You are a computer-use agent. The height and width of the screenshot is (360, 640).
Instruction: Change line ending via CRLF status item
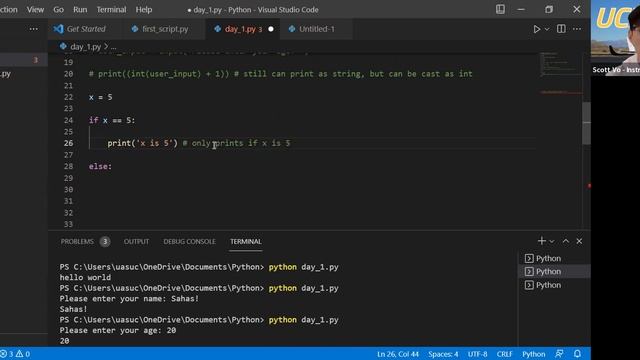(x=504, y=354)
